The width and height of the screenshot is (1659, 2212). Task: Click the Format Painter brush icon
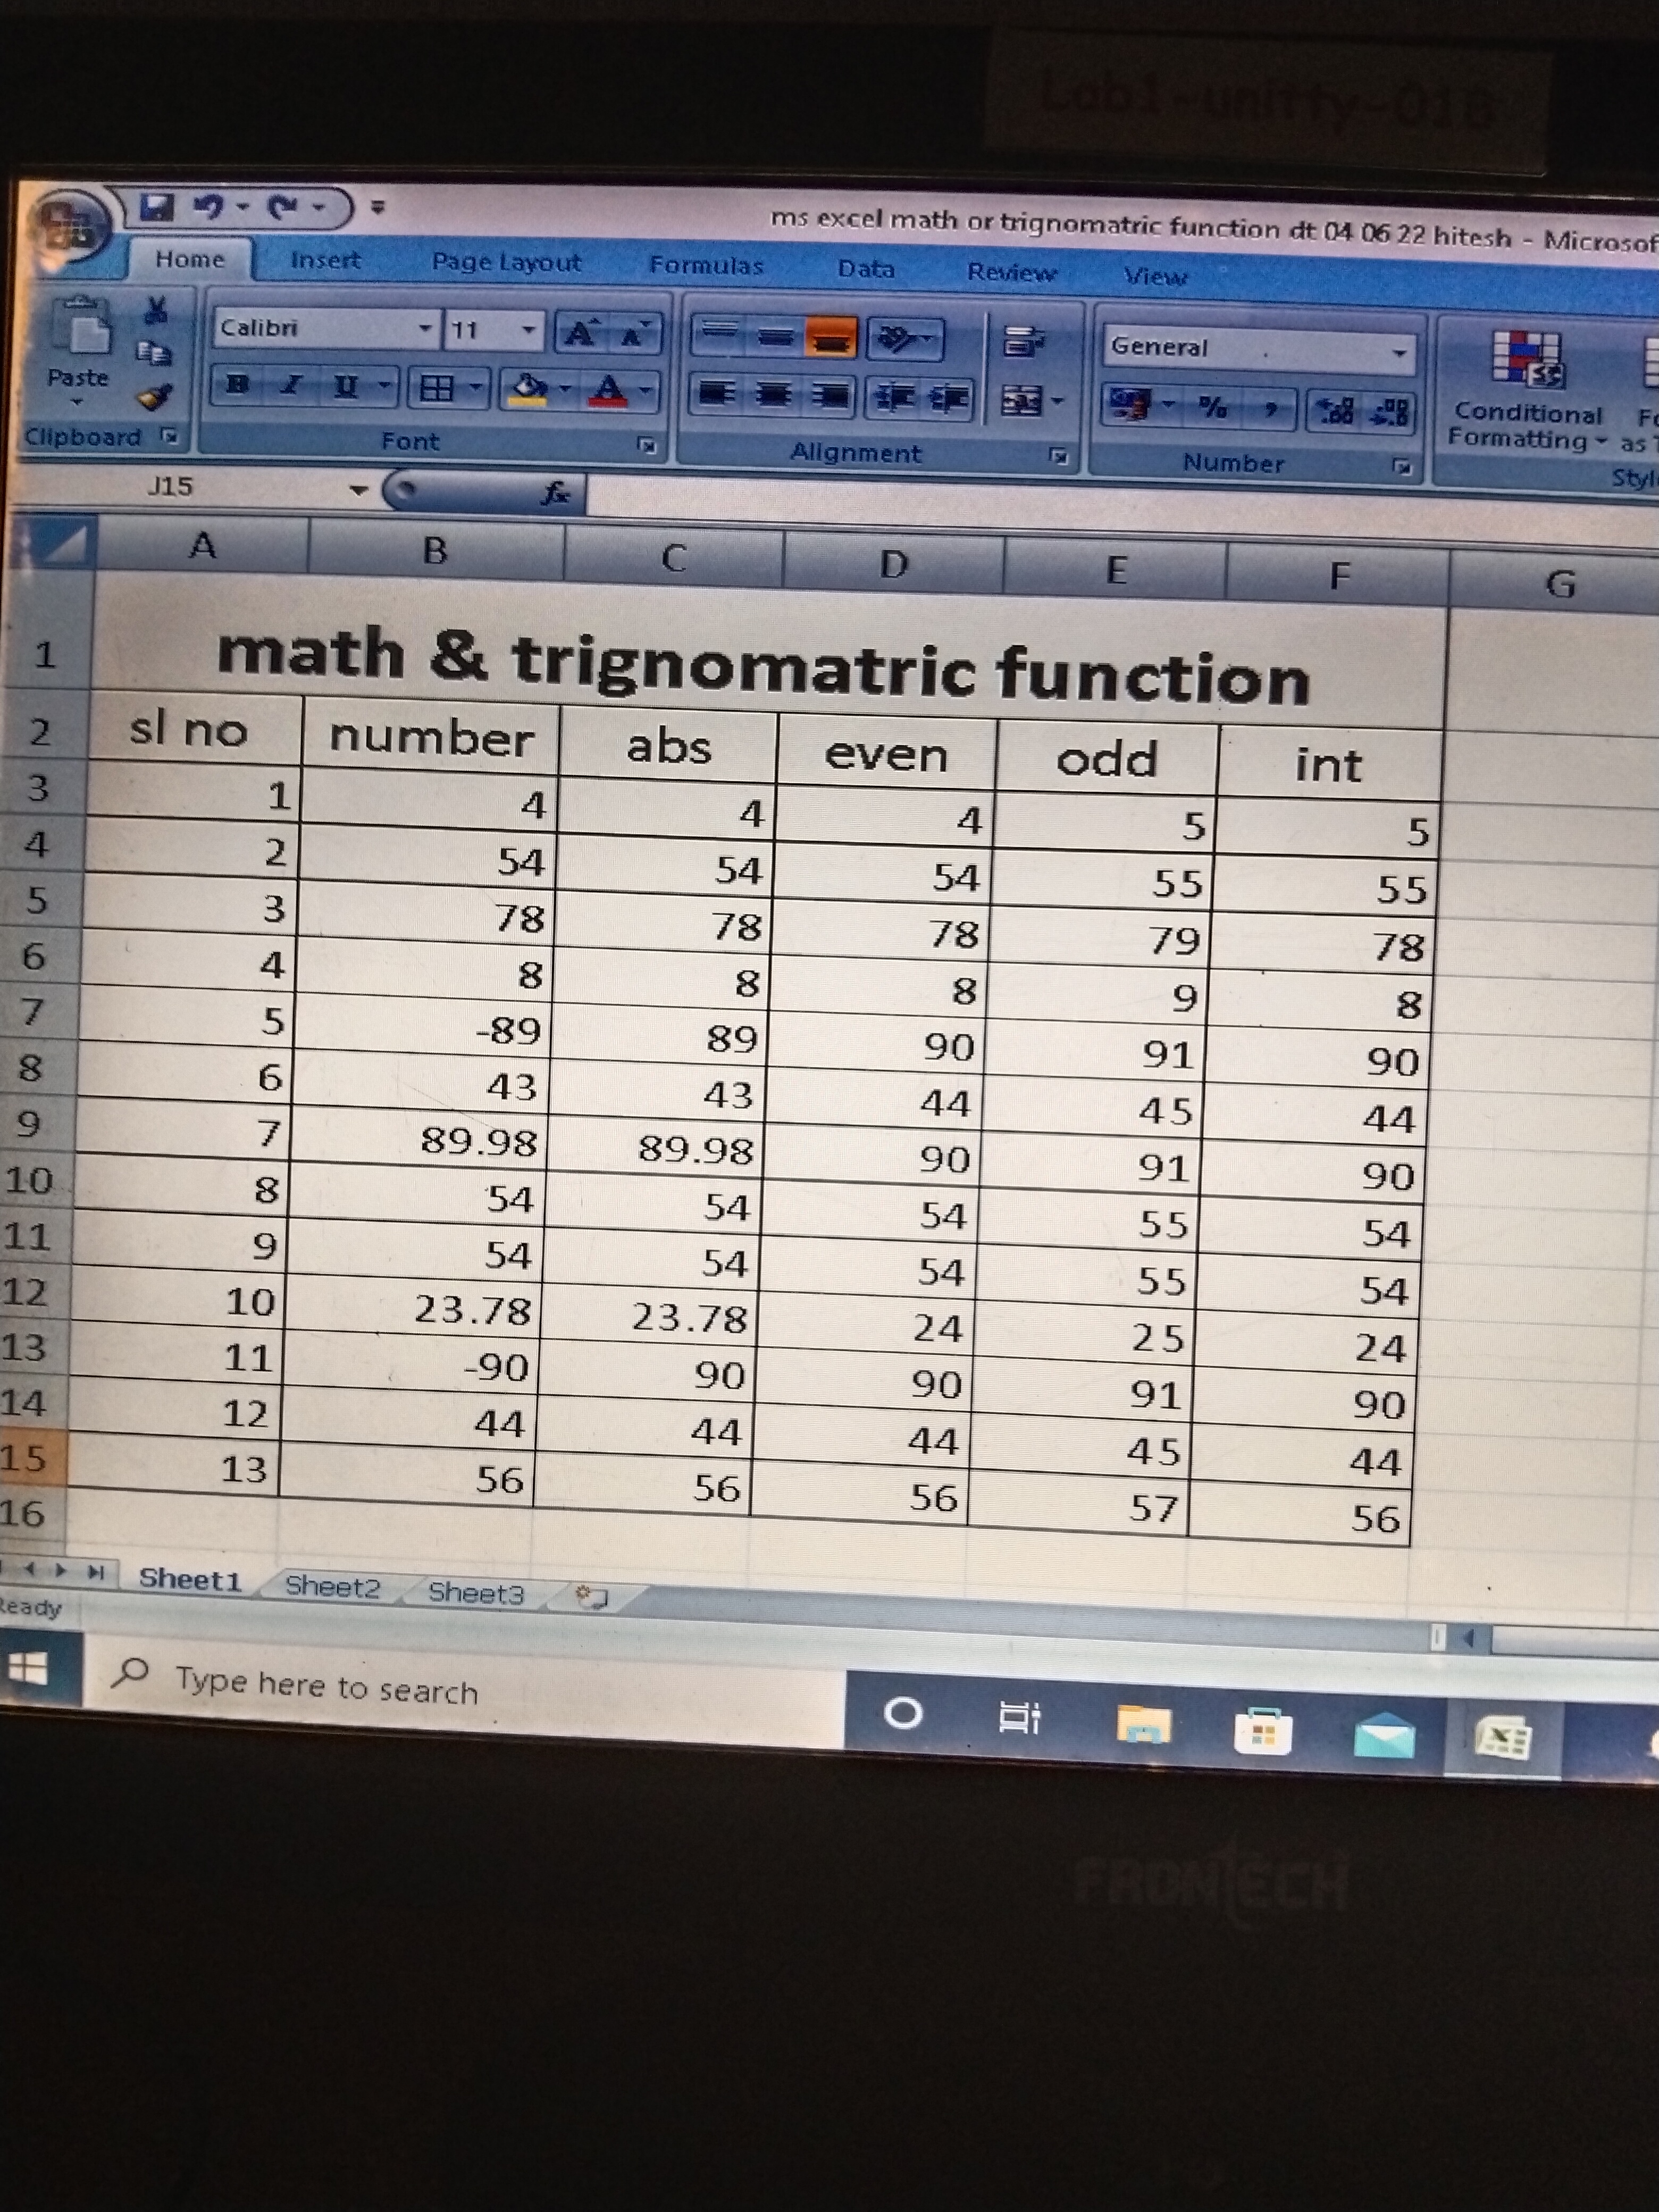click(x=154, y=397)
